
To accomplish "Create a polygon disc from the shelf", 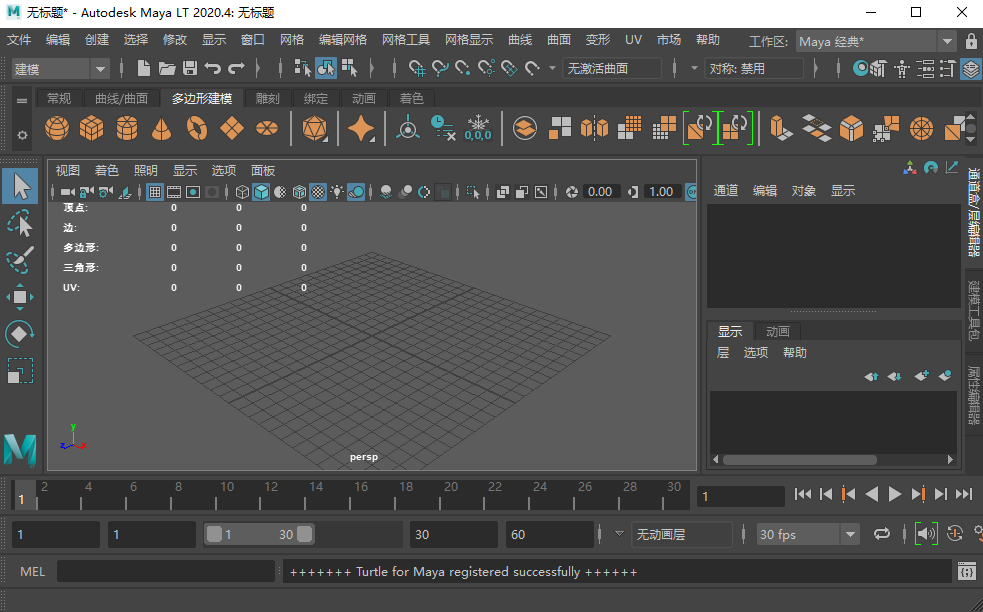I will coord(267,128).
